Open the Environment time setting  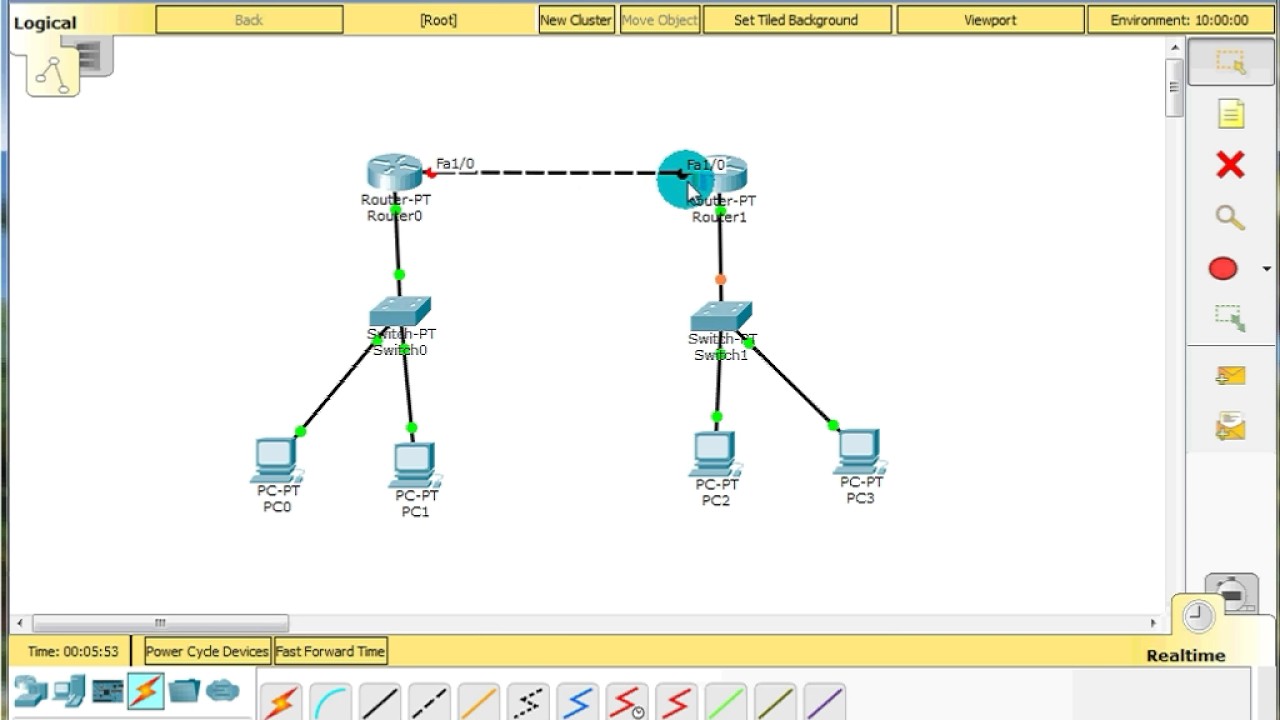pyautogui.click(x=1179, y=20)
